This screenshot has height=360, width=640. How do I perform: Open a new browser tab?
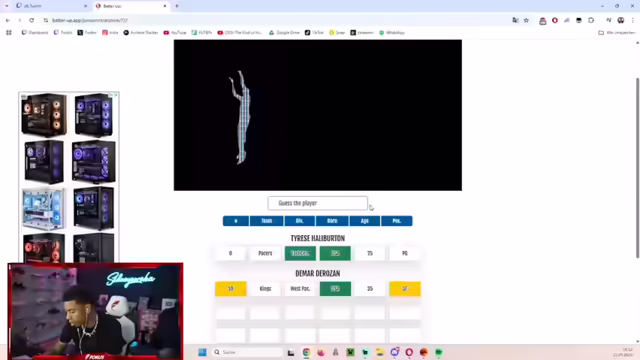[177, 6]
